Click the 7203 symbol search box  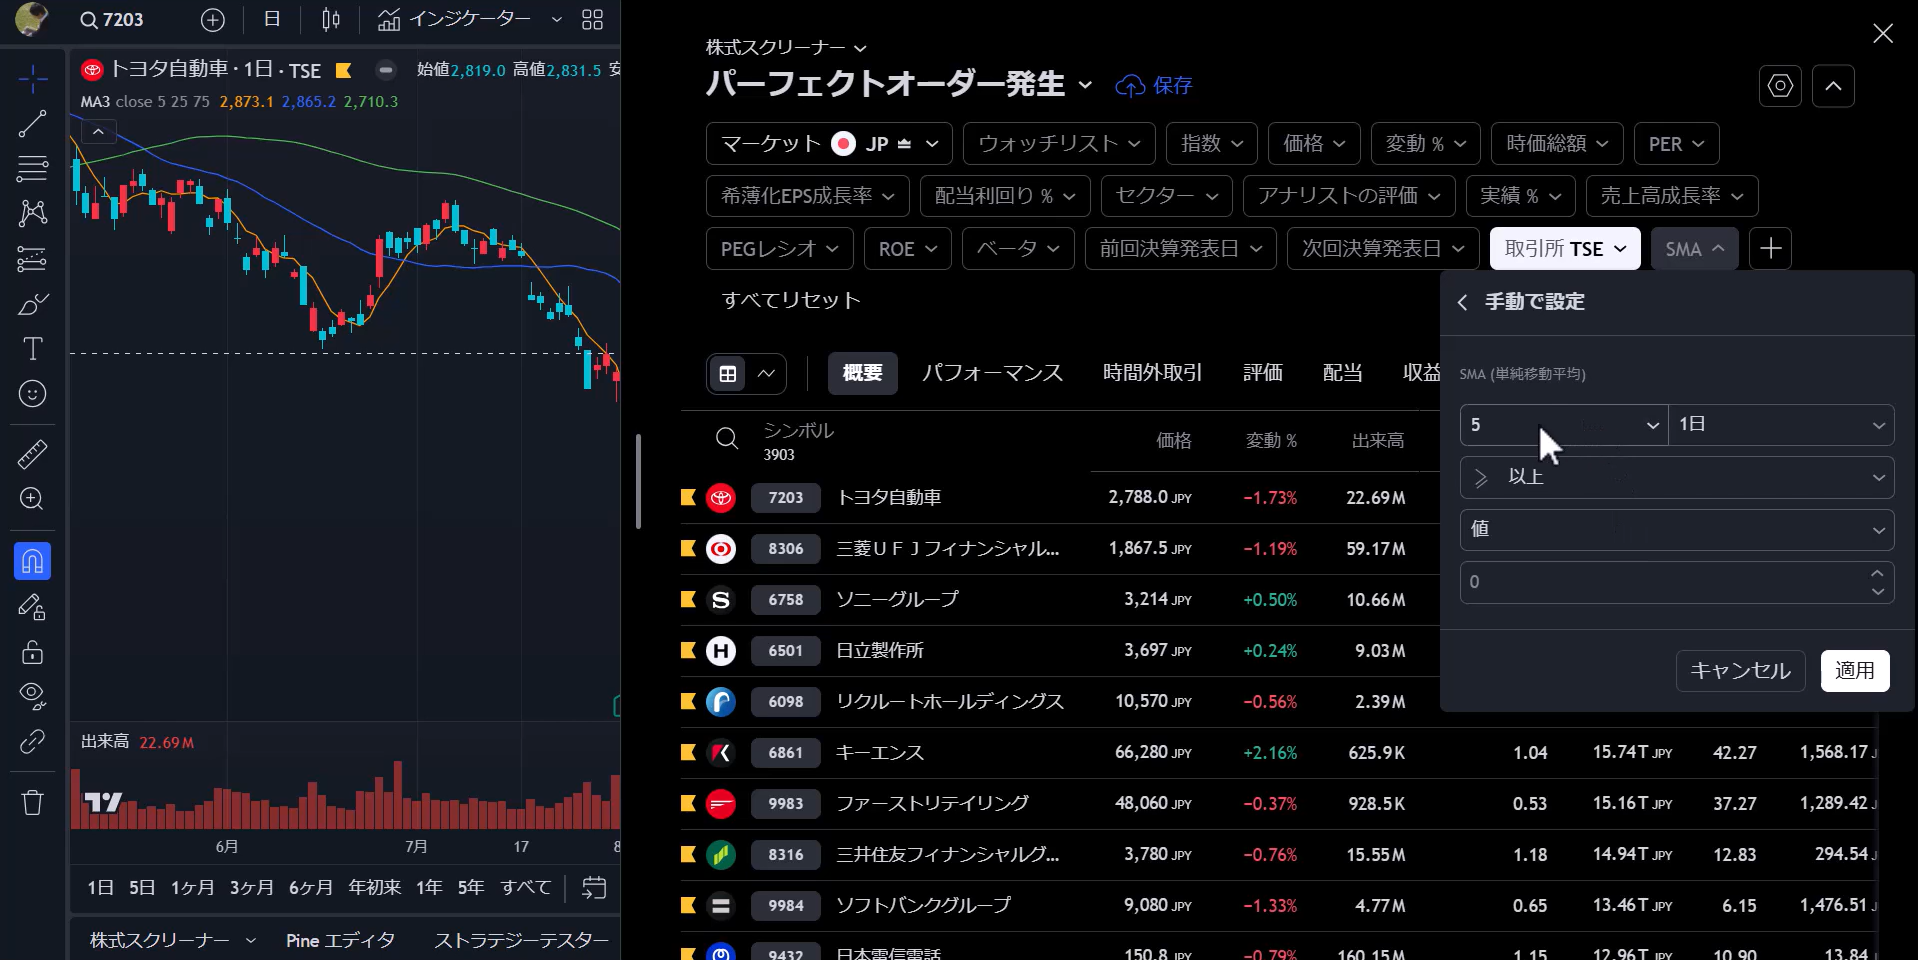tap(113, 20)
